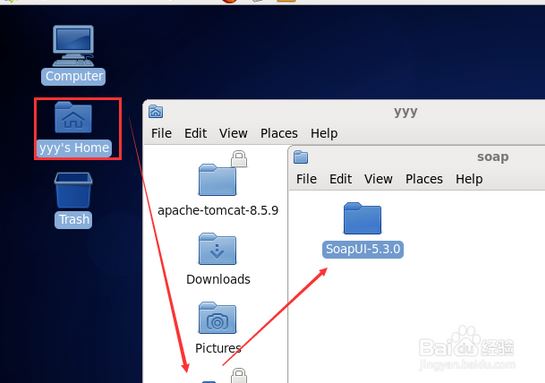Open the yyy's Home desktop folder icon
Image resolution: width=545 pixels, height=383 pixels.
pyautogui.click(x=73, y=117)
